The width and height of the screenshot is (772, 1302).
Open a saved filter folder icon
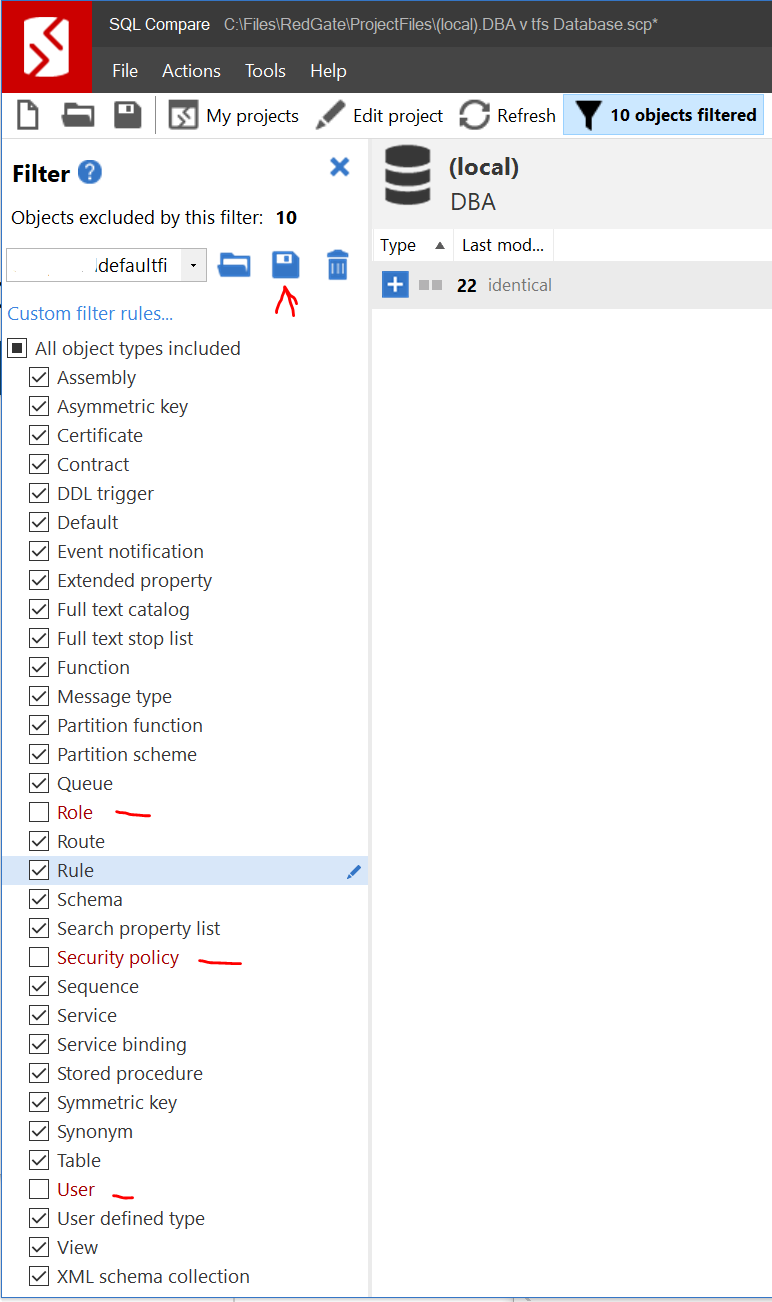[234, 265]
